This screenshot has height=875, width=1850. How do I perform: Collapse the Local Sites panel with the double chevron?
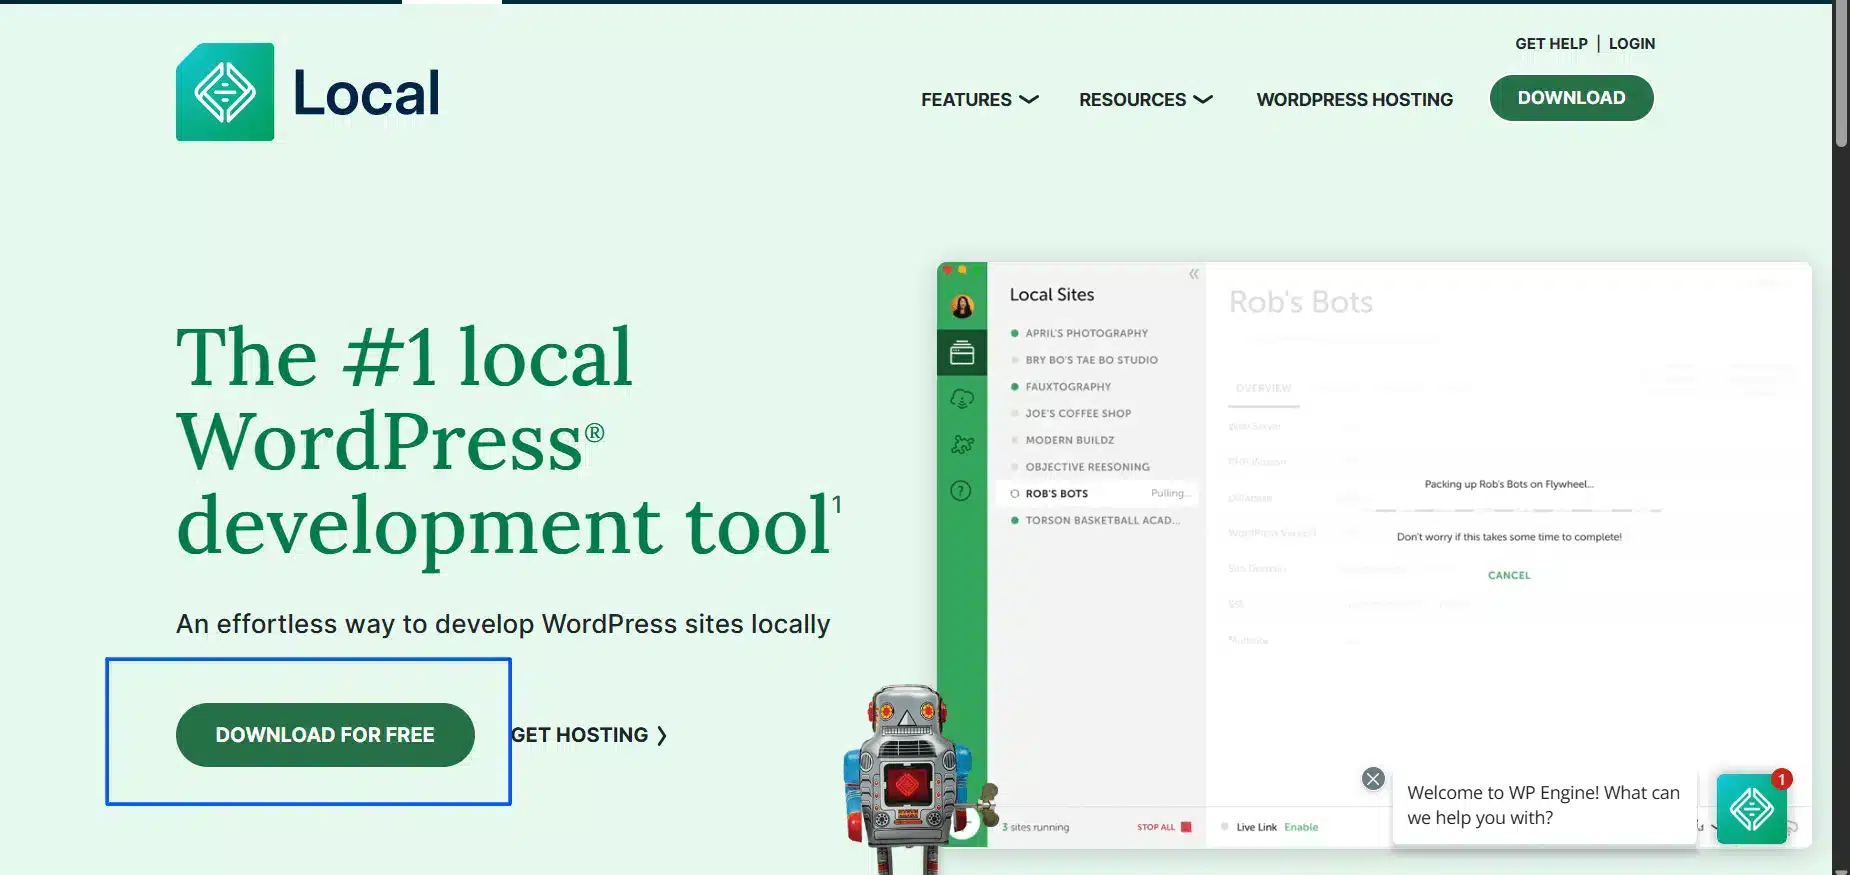(x=1193, y=274)
